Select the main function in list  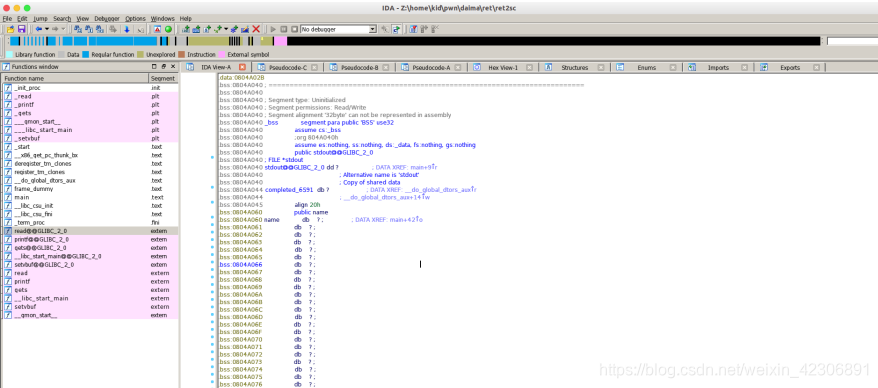pyautogui.click(x=90, y=197)
